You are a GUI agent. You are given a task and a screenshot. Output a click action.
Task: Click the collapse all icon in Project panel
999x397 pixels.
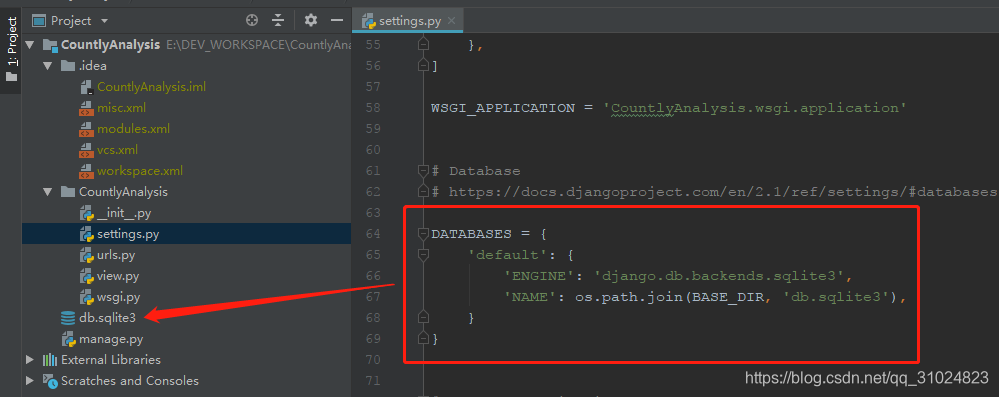click(278, 20)
